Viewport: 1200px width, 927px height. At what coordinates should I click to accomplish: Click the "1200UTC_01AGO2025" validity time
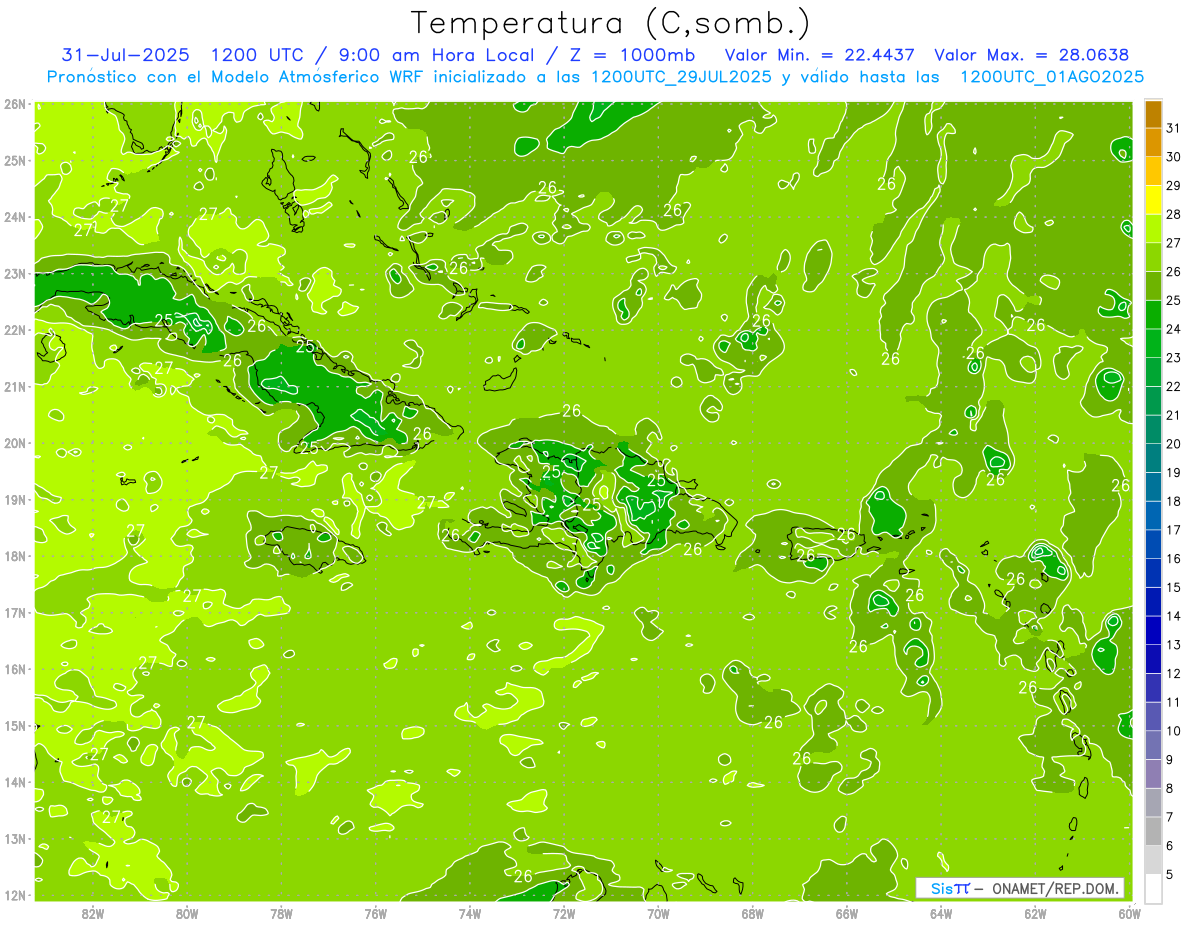point(1052,76)
